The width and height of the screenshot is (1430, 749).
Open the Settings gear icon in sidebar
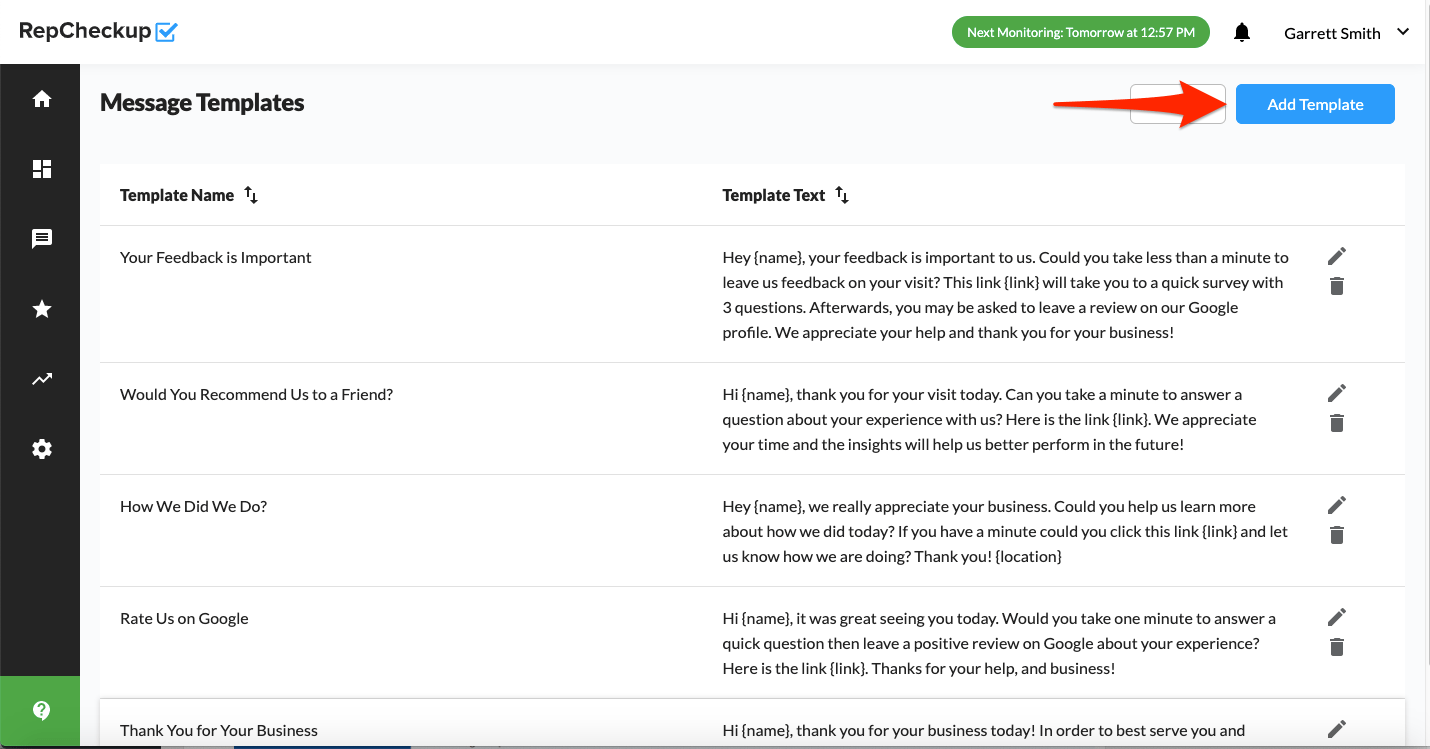[x=42, y=449]
